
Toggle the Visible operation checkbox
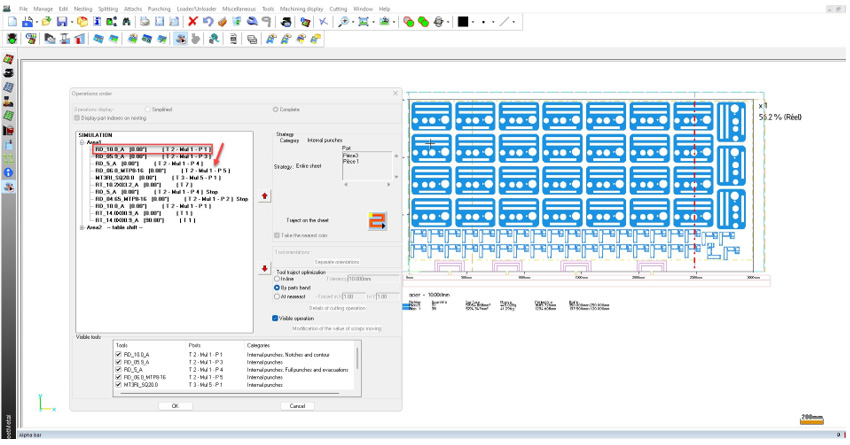[275, 318]
